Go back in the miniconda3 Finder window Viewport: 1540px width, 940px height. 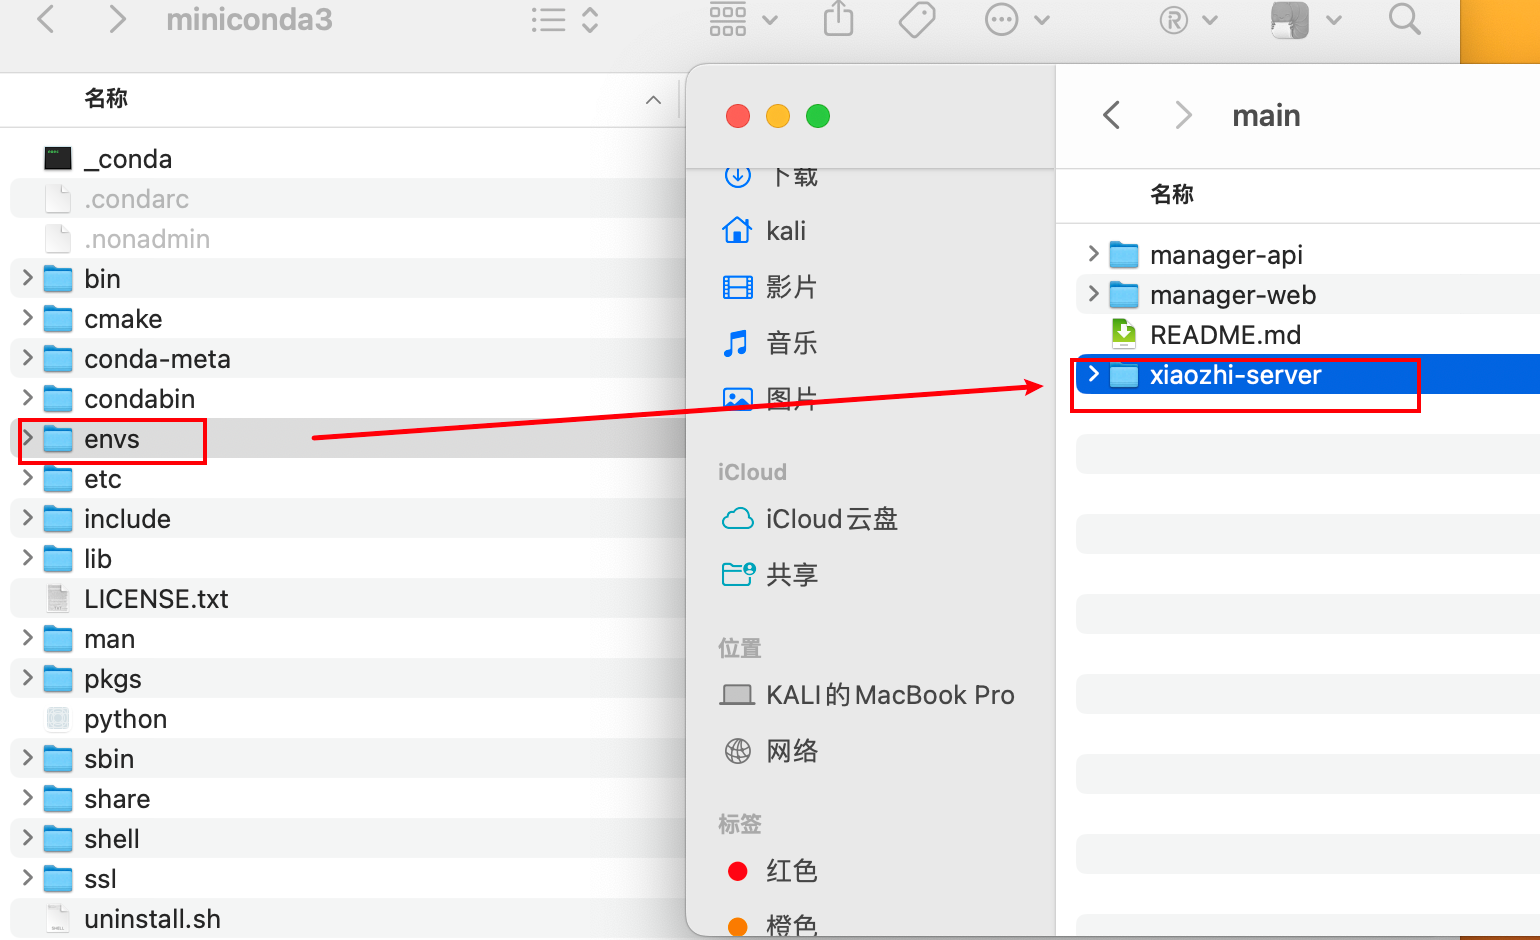[x=45, y=19]
